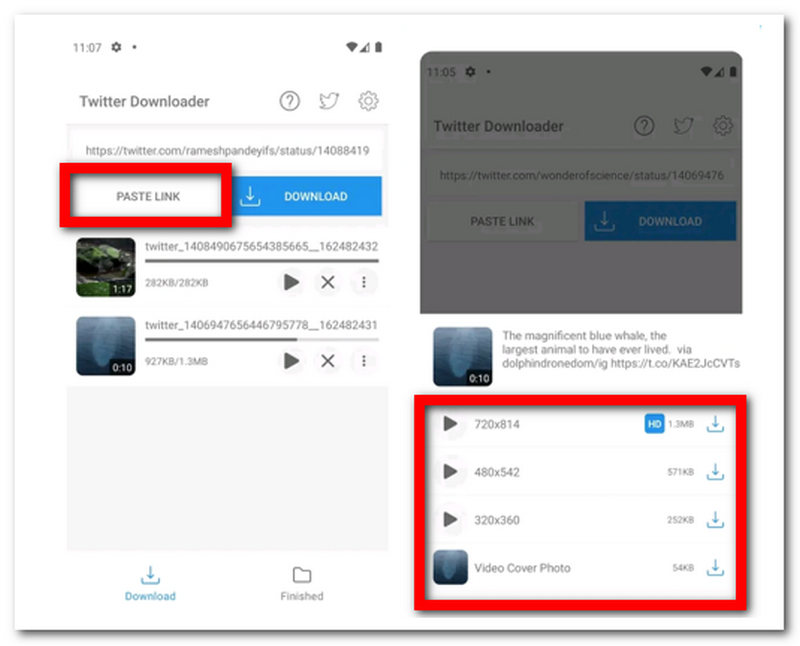Click the HD badge on 720x814 row
This screenshot has width=800, height=646.
click(x=654, y=424)
